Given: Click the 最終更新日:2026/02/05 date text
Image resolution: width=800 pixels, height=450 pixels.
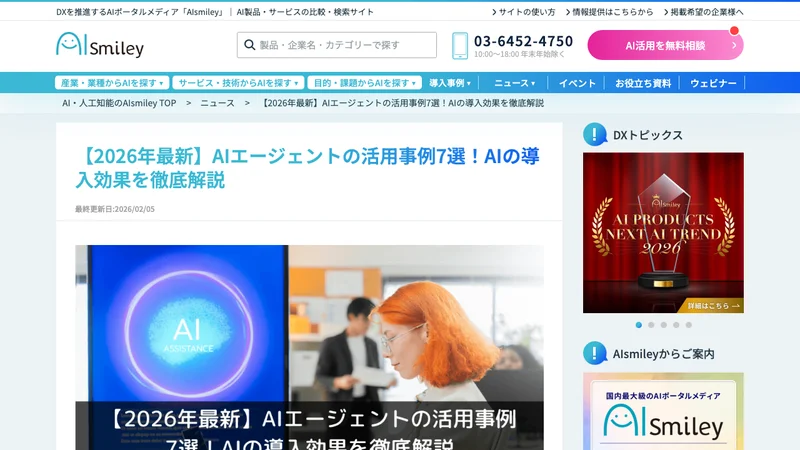Looking at the screenshot, I should 115,209.
